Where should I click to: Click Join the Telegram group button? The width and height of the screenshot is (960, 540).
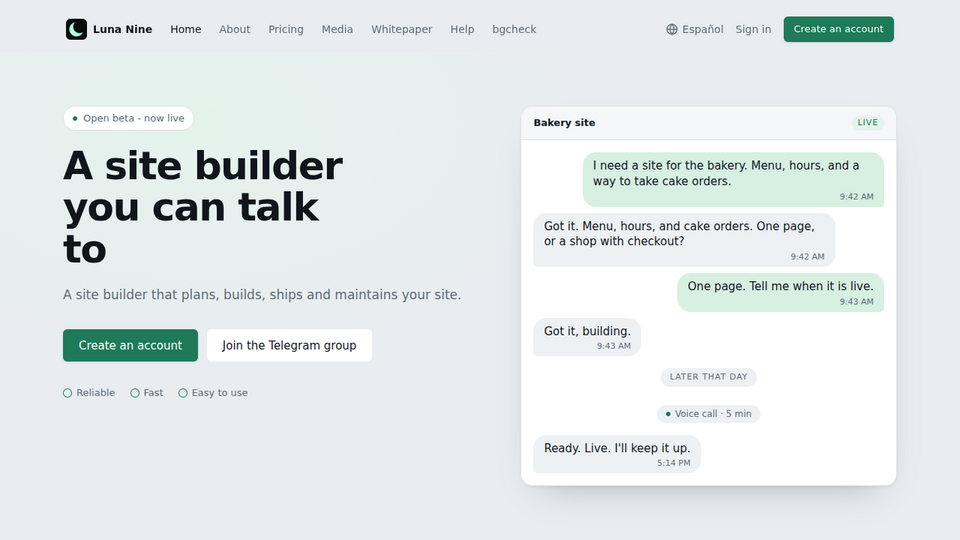click(x=289, y=345)
